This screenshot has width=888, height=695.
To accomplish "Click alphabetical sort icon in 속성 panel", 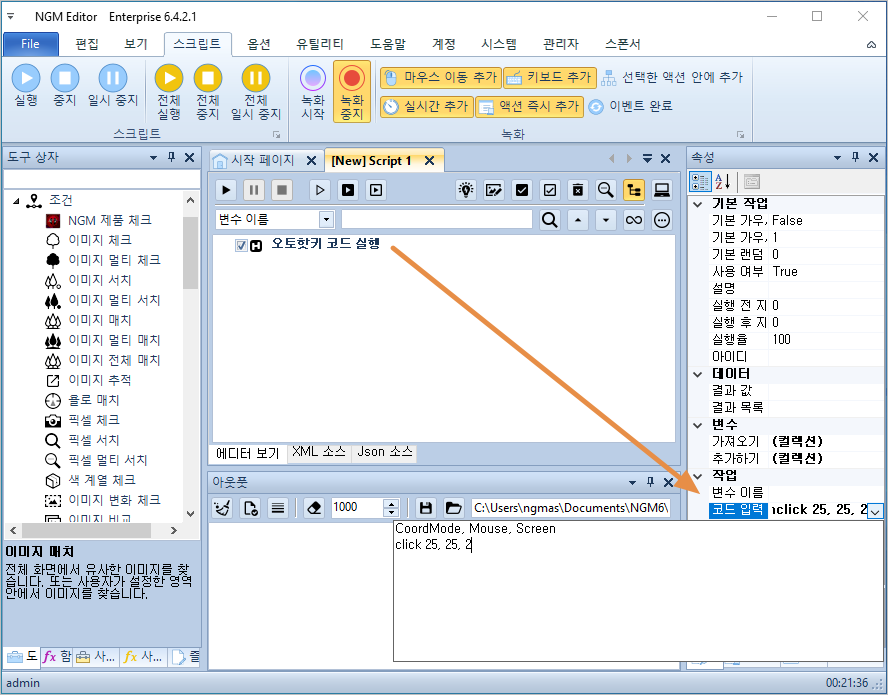I will tap(723, 182).
